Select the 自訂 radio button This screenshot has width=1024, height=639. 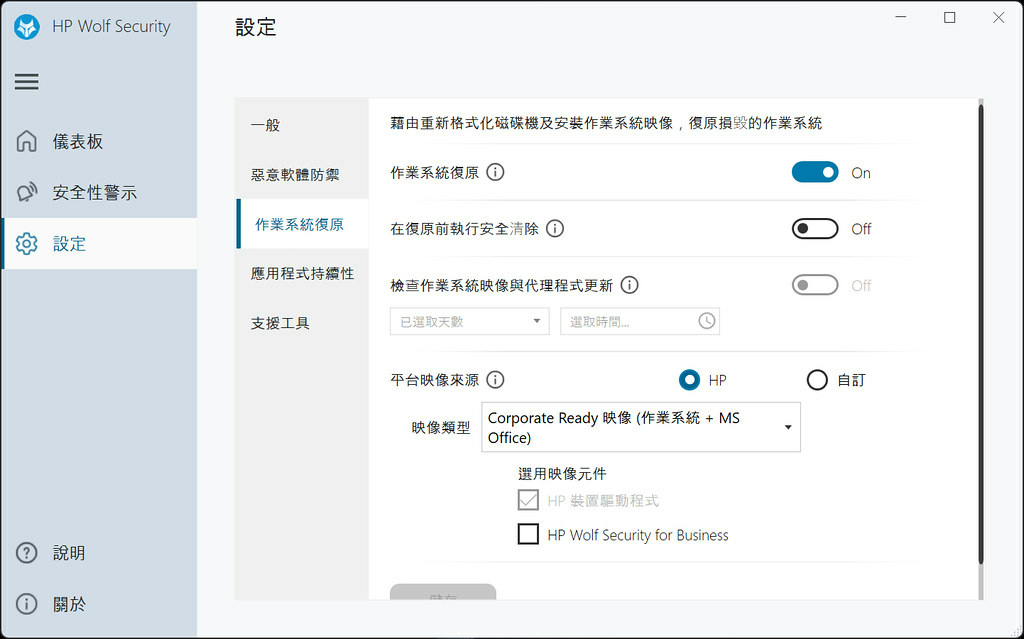(817, 380)
